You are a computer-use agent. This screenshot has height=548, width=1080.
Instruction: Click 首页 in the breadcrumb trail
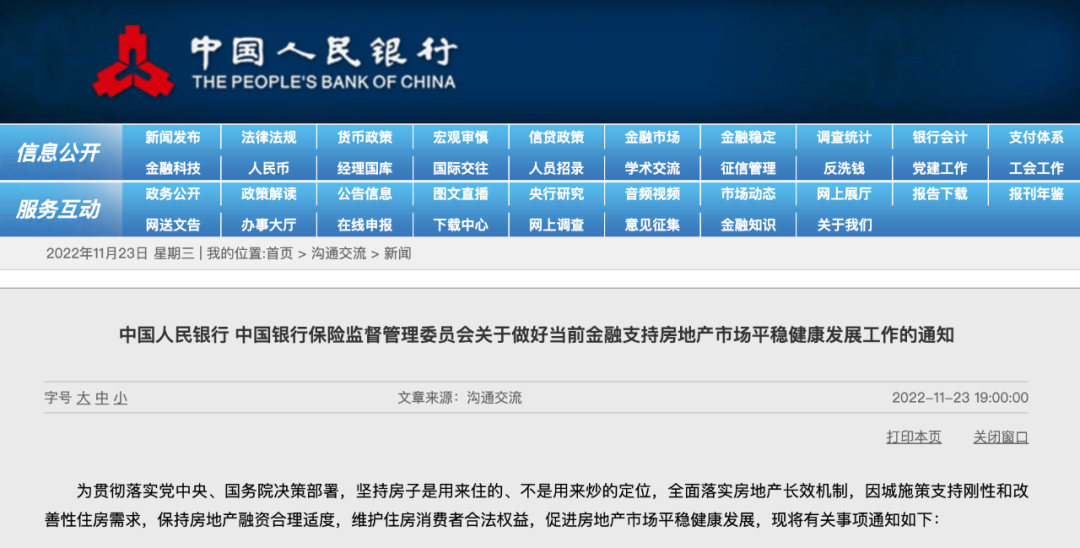(x=279, y=254)
